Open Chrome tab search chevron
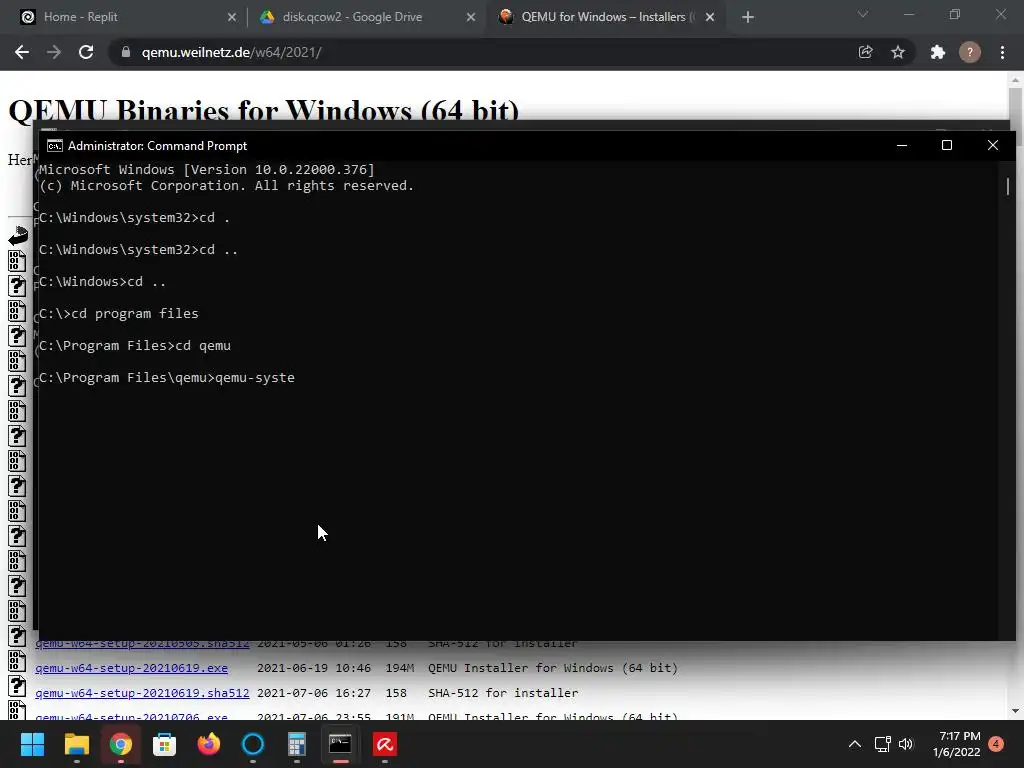Image resolution: width=1024 pixels, height=768 pixels. pyautogui.click(x=863, y=14)
